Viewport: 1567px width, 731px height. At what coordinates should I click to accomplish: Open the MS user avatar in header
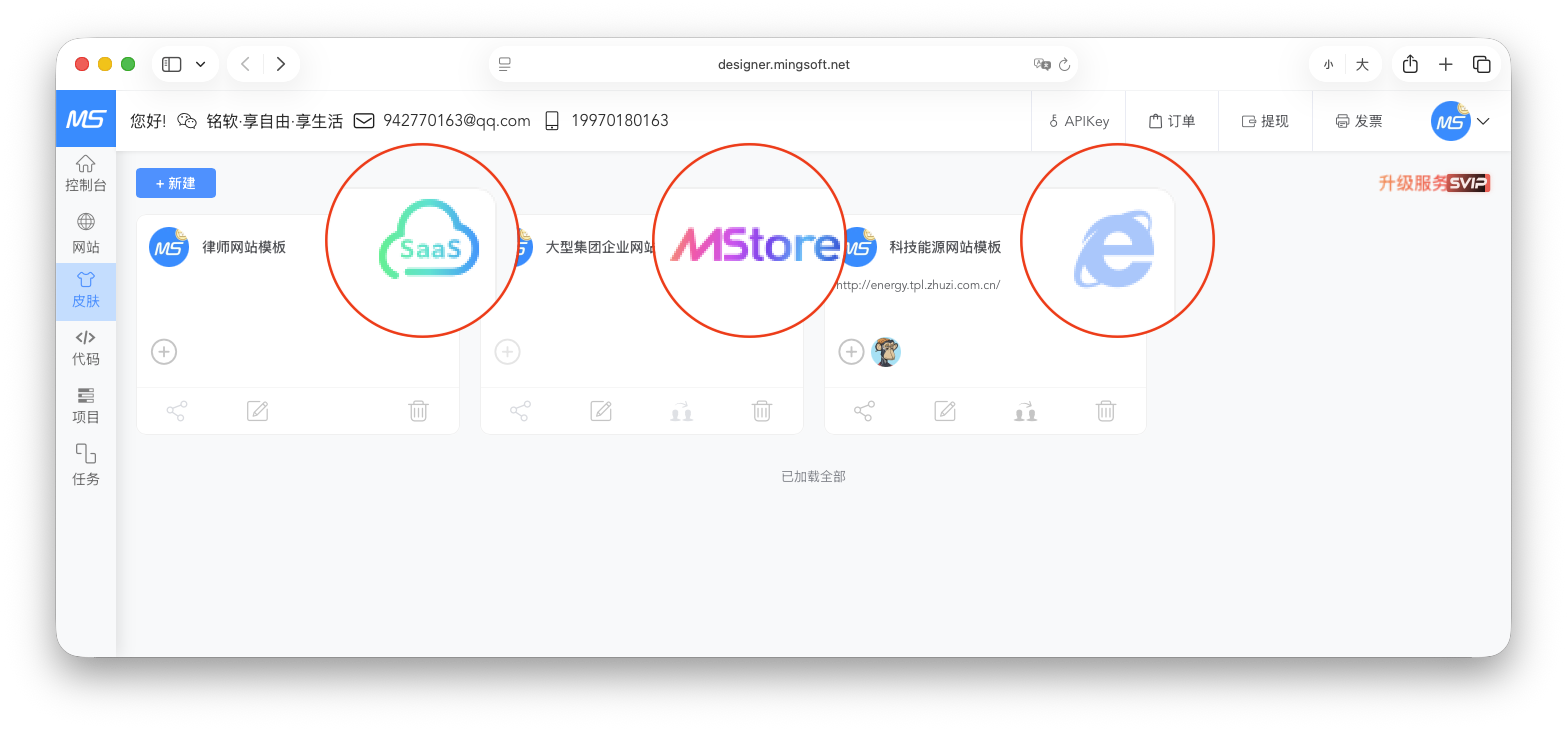tap(1450, 121)
